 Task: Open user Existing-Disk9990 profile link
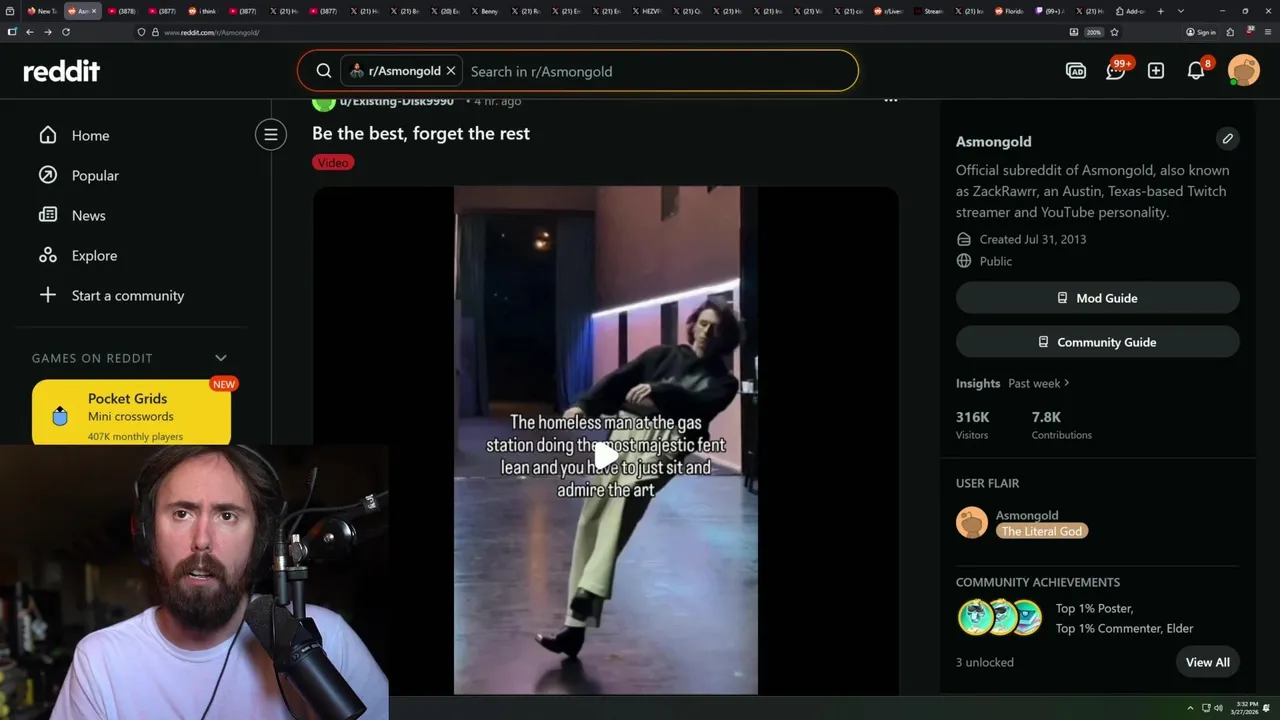click(397, 101)
